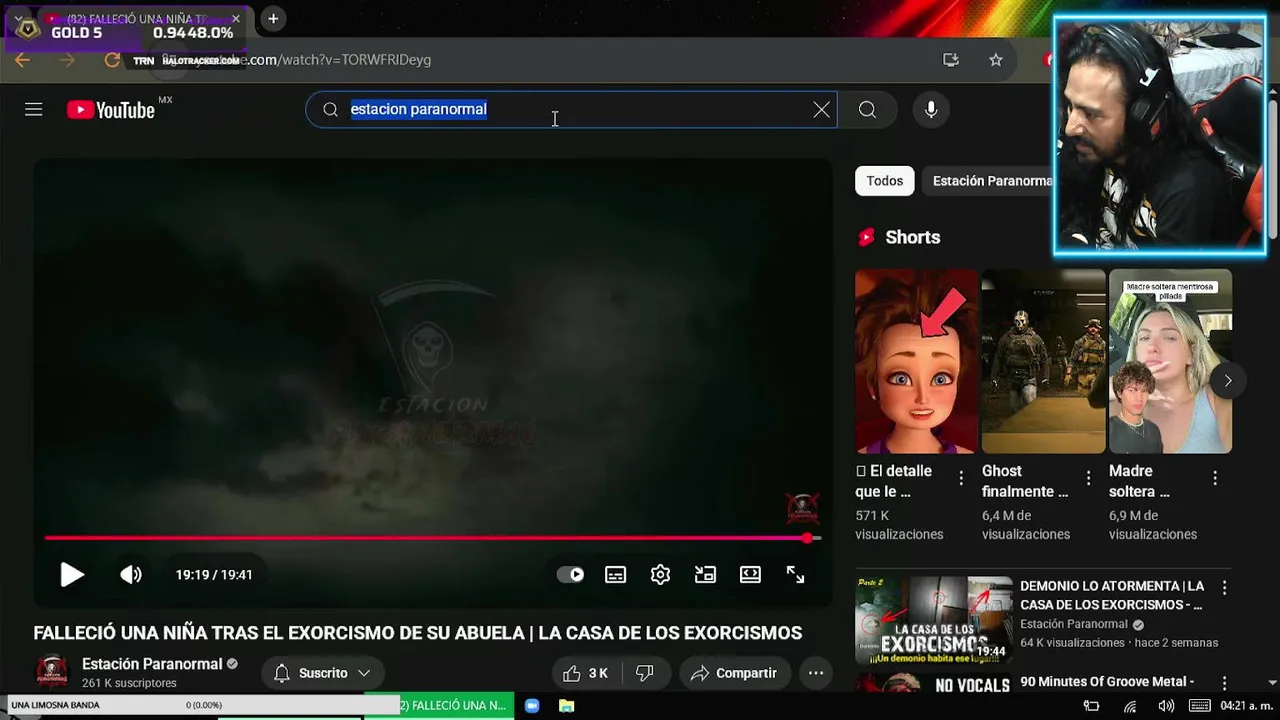Open options for '90 Minutes Of Groove Metal'
This screenshot has width=1280, height=720.
pos(1224,684)
